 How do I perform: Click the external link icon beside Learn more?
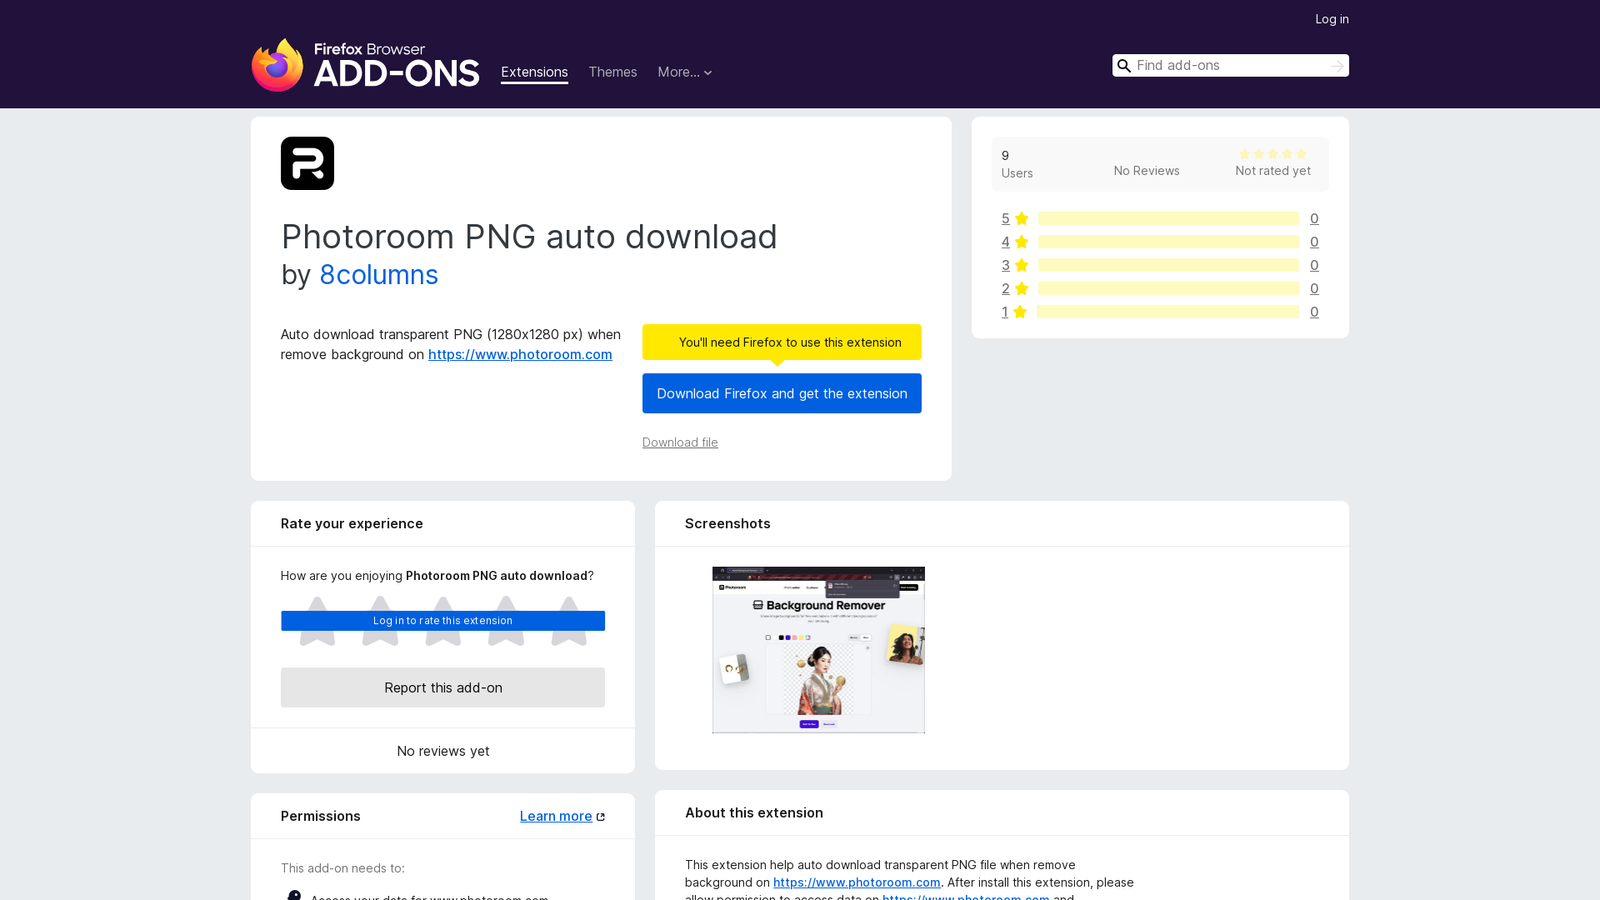coord(600,817)
